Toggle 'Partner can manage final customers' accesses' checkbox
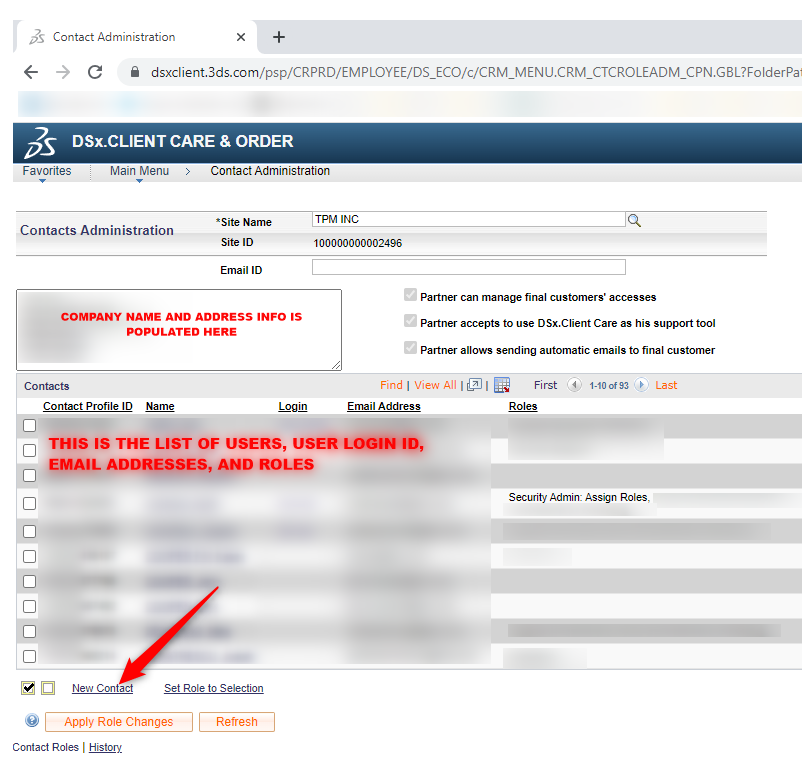Image resolution: width=802 pixels, height=760 pixels. [410, 296]
